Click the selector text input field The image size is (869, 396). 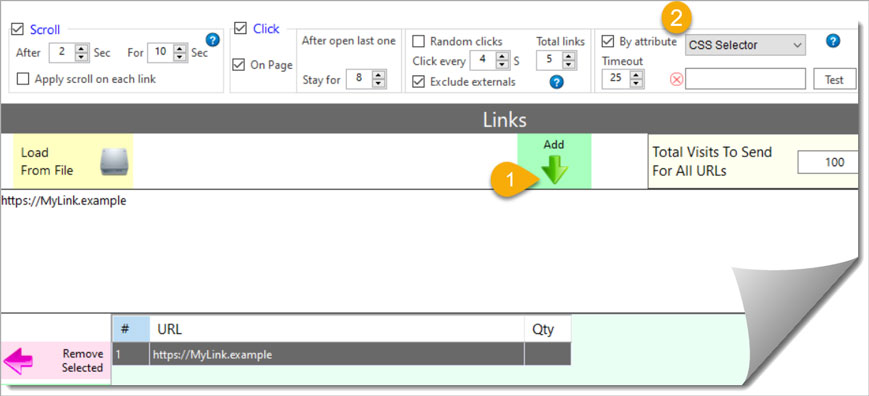pos(745,79)
